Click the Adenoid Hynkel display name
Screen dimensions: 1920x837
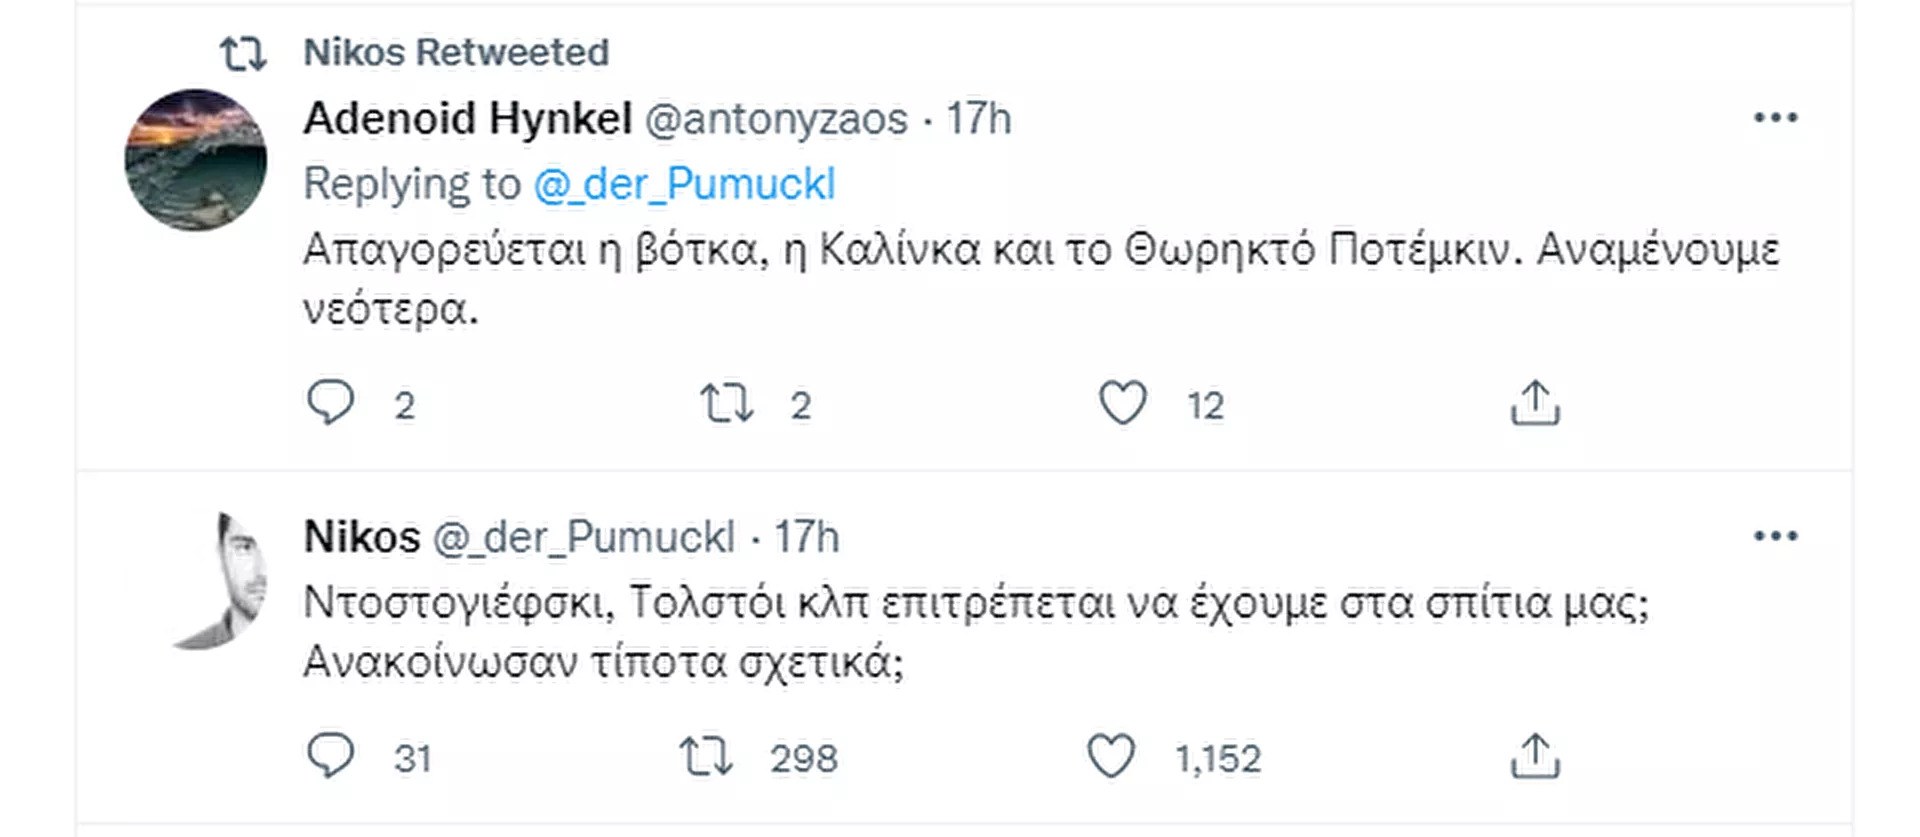pyautogui.click(x=467, y=119)
